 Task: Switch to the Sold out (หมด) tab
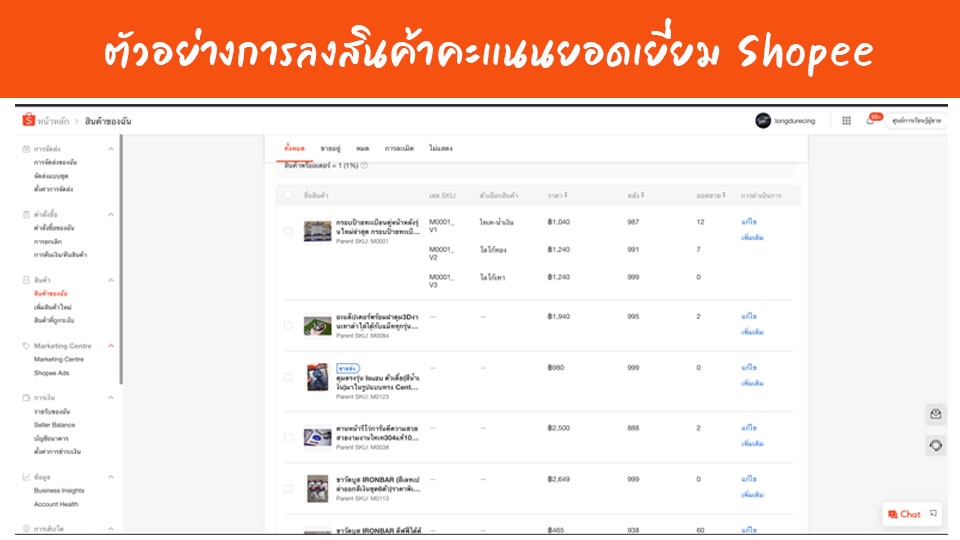362,148
